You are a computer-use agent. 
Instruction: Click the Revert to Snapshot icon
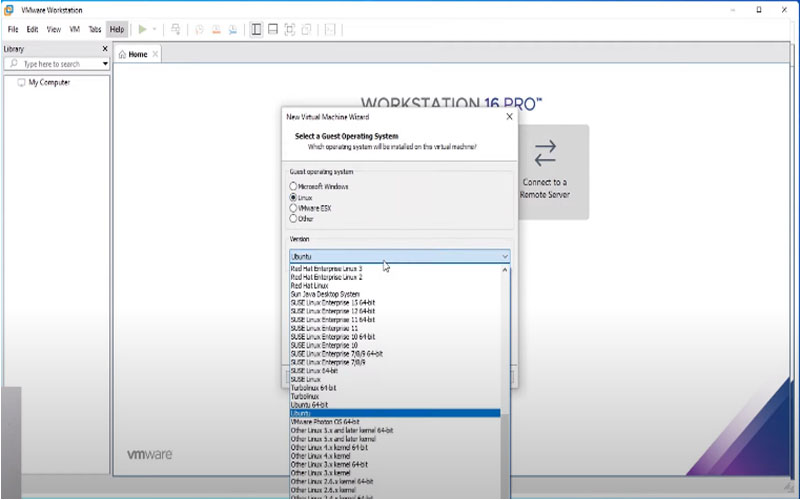[x=216, y=30]
